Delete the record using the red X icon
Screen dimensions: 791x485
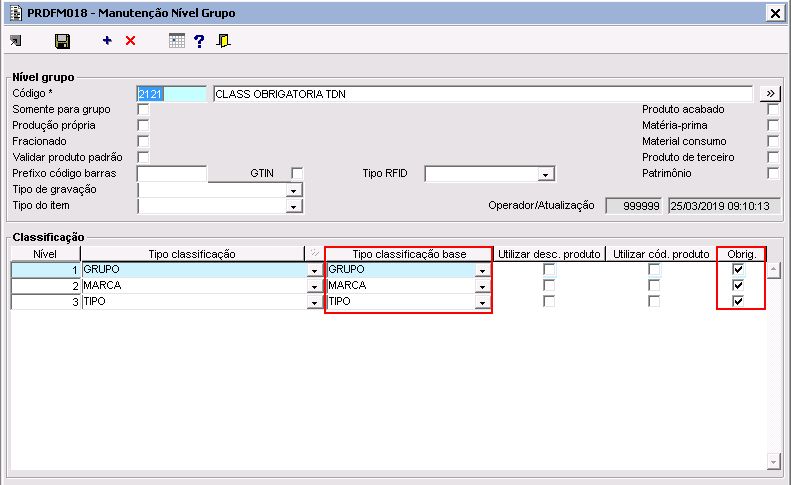coord(130,40)
